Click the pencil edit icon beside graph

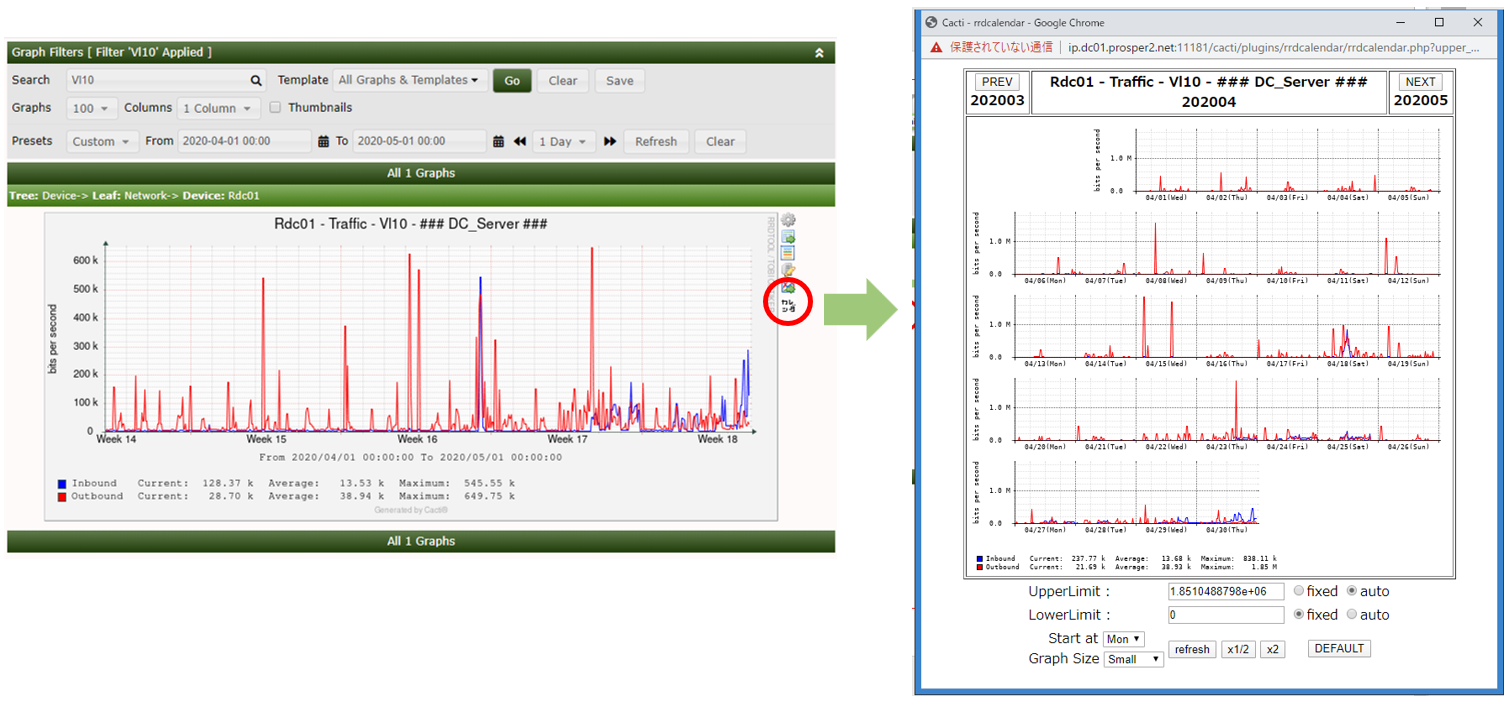pos(788,270)
